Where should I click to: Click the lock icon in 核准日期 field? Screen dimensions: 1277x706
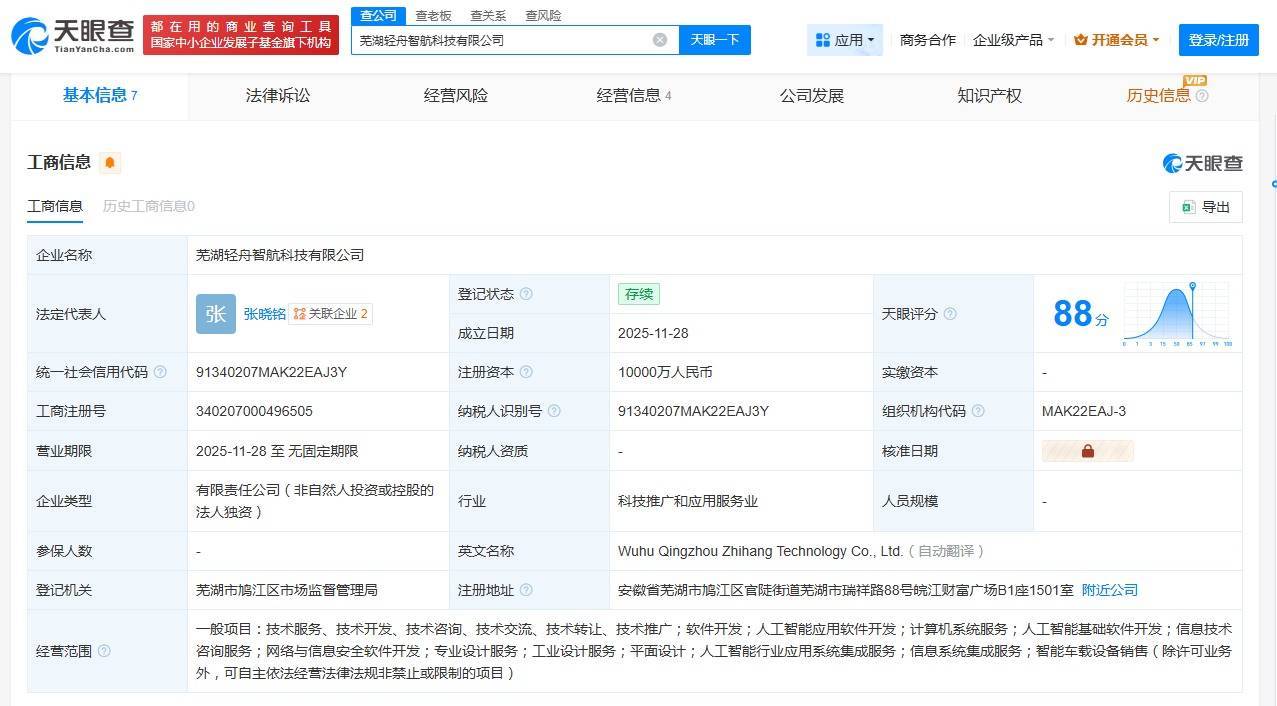1088,451
